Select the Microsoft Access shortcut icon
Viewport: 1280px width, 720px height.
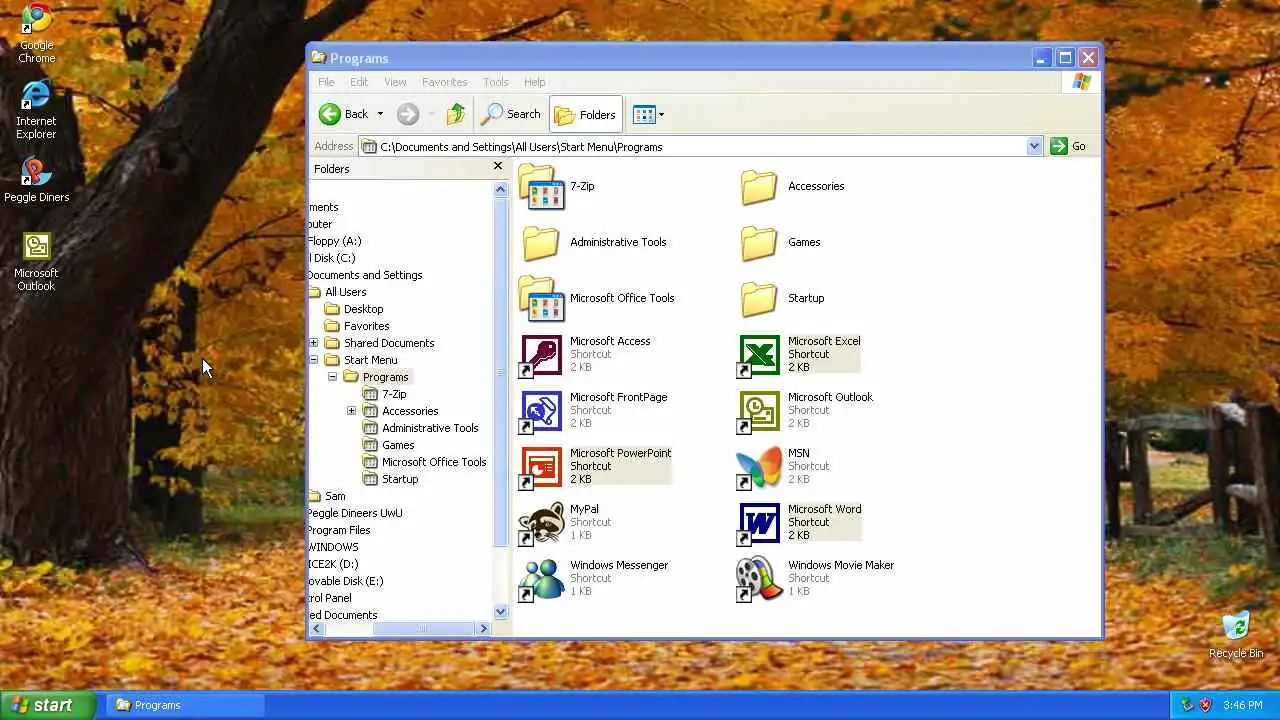(x=541, y=355)
